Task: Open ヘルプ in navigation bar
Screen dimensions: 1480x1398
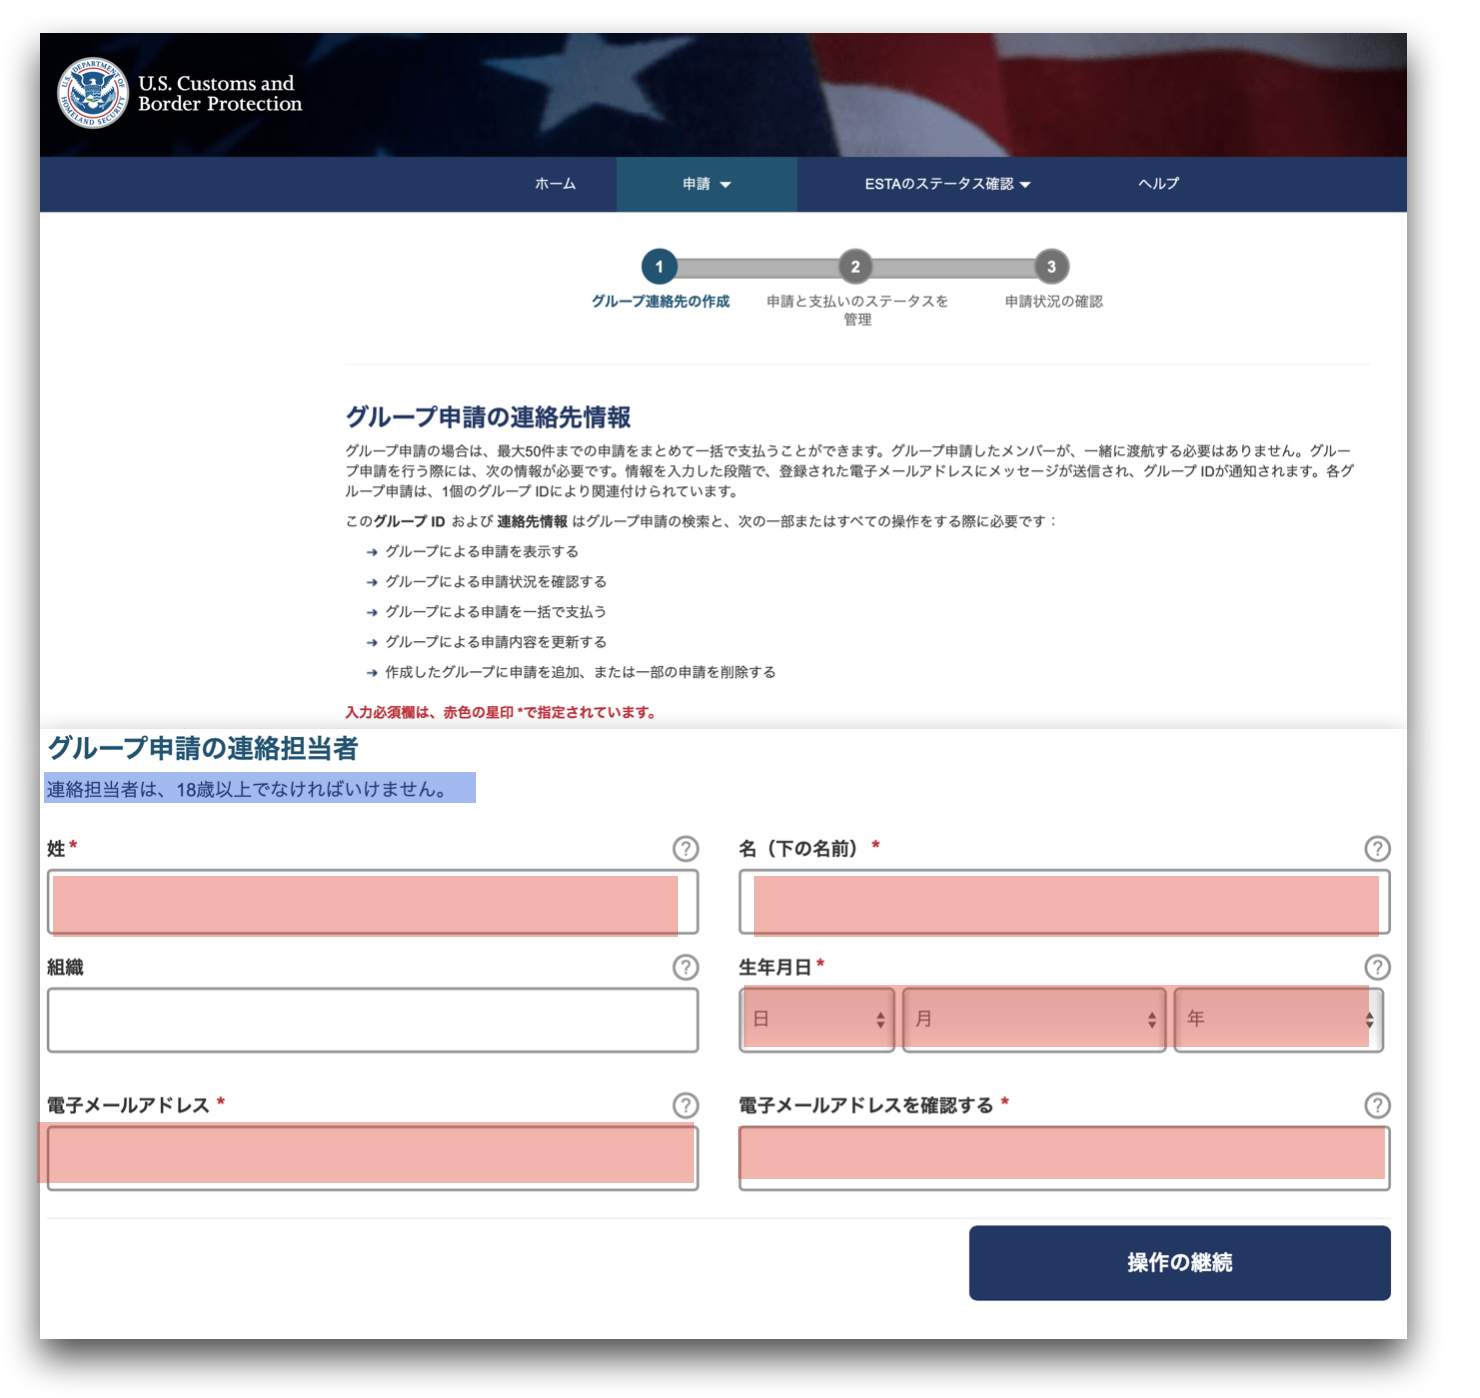Action: [1158, 184]
